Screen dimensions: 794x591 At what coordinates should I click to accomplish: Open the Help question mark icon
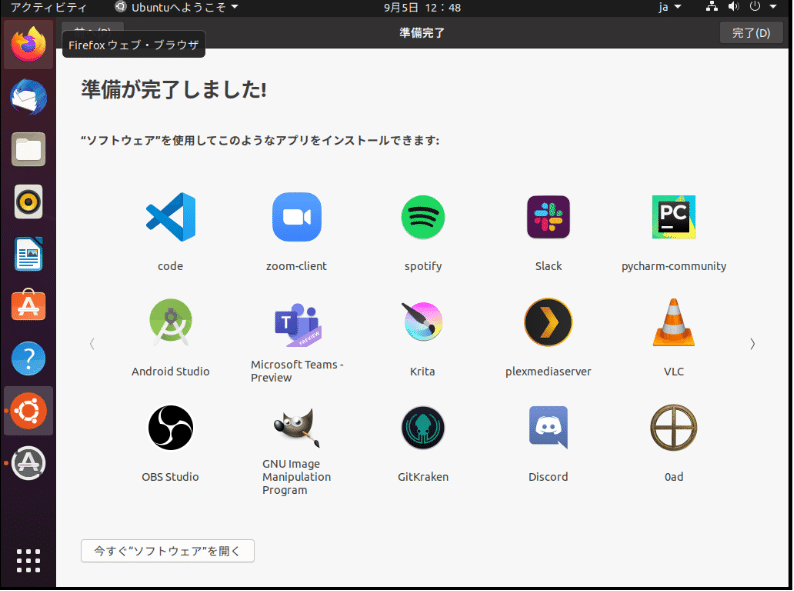coord(28,359)
